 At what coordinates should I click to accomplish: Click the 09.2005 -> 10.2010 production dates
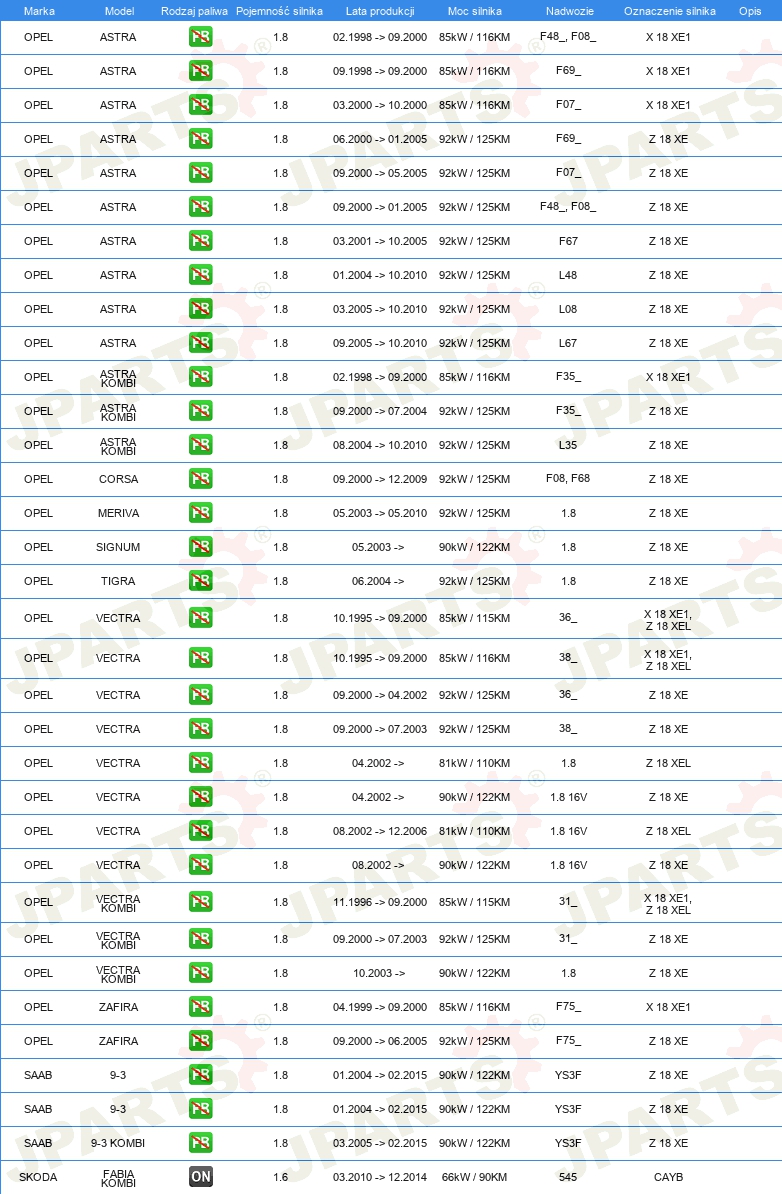tap(380, 343)
